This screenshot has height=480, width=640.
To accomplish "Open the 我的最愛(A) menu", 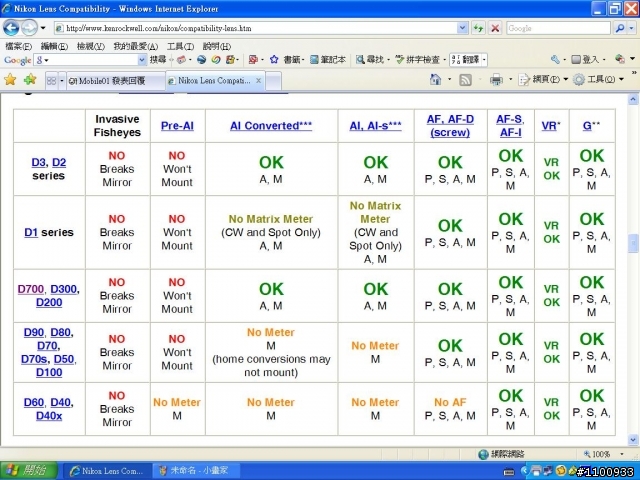I will coord(136,46).
